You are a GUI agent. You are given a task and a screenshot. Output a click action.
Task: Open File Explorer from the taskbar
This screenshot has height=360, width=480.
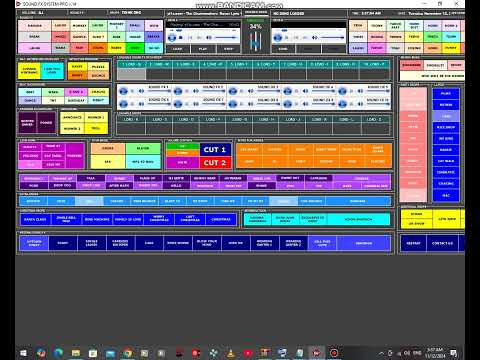(x=76, y=353)
